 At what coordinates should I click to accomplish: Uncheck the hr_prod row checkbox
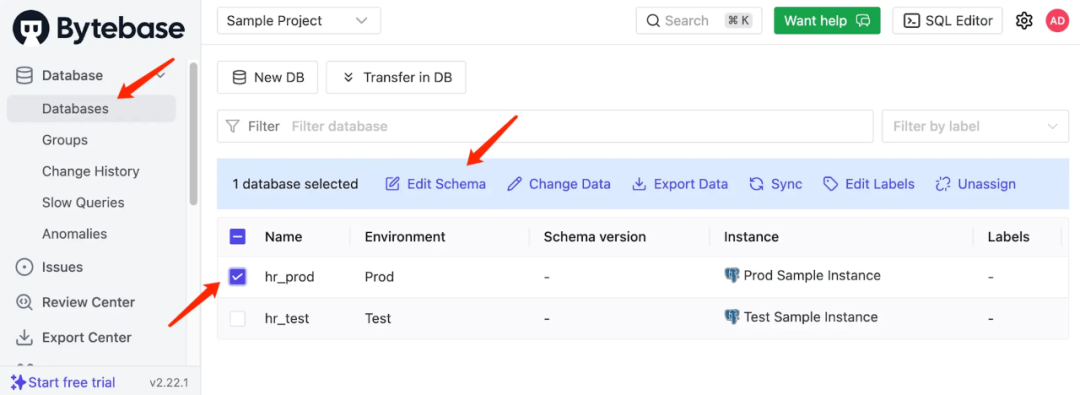(x=238, y=277)
